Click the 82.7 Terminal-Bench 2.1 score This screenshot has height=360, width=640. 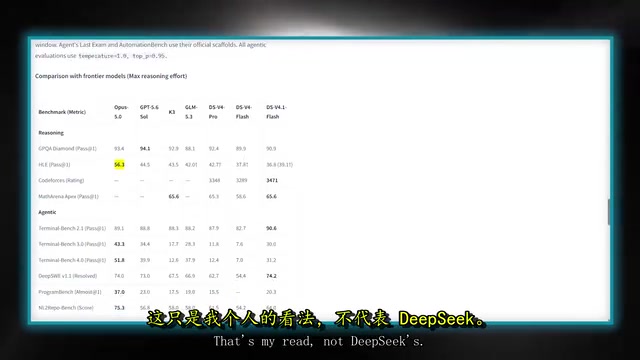(241, 228)
